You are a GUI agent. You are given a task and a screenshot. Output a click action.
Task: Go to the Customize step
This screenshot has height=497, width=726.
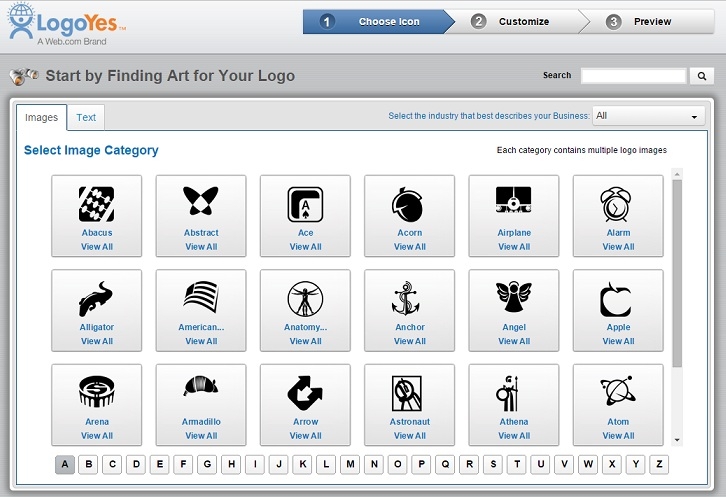[523, 21]
